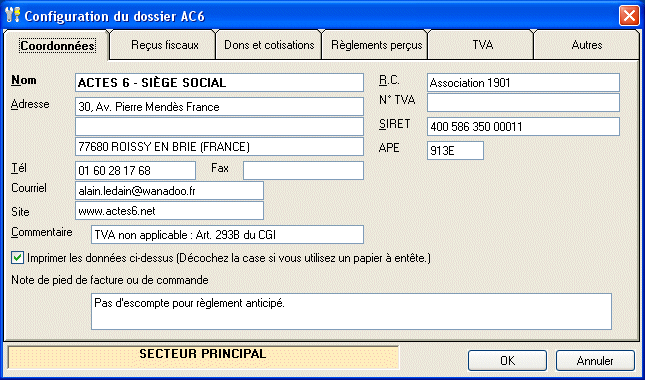Uncheck Imprimer les données ci-dessus checkbox

tap(17, 258)
